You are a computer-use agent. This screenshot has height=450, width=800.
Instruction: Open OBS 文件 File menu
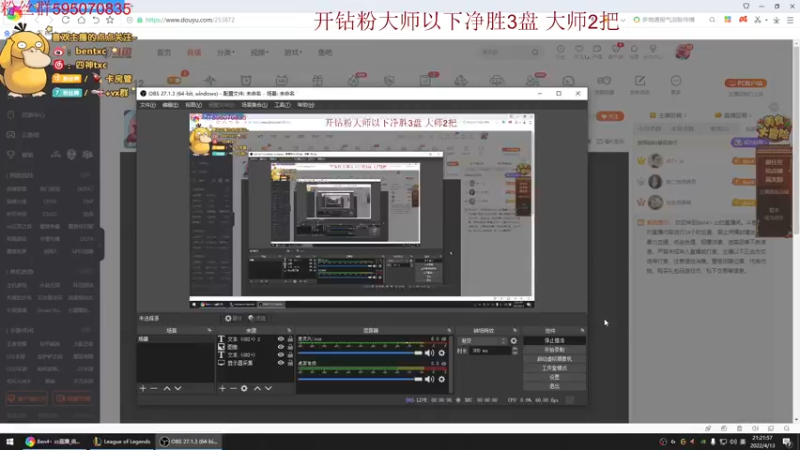point(147,105)
